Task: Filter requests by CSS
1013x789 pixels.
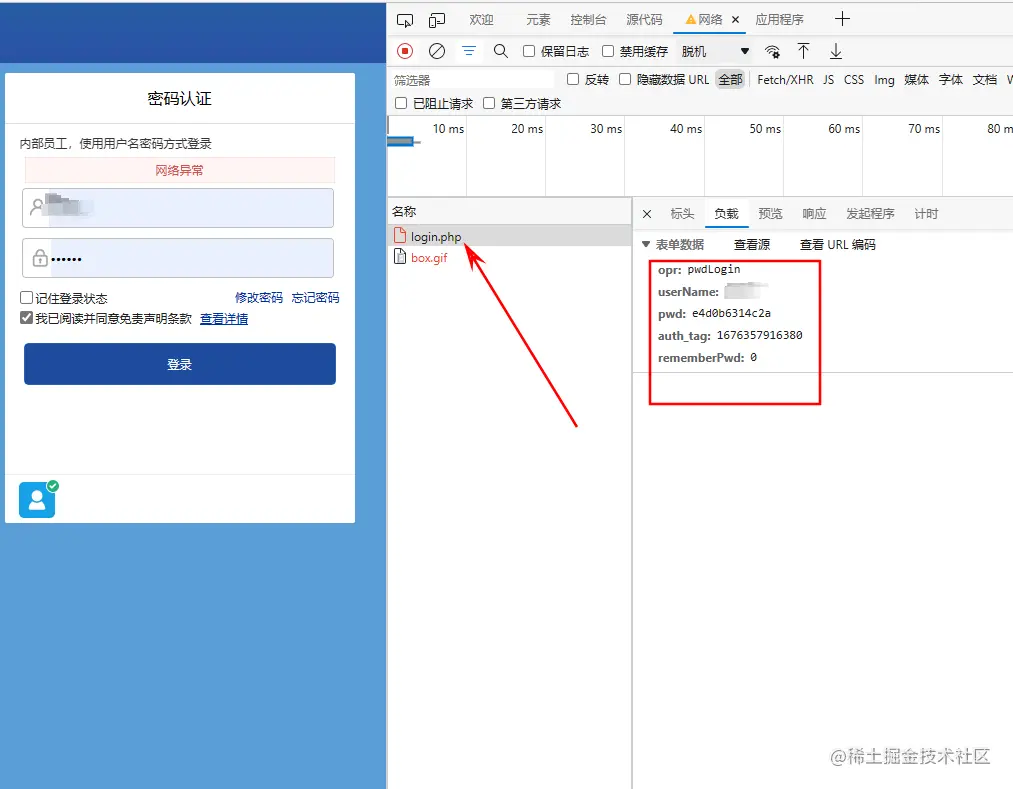Action: (853, 79)
